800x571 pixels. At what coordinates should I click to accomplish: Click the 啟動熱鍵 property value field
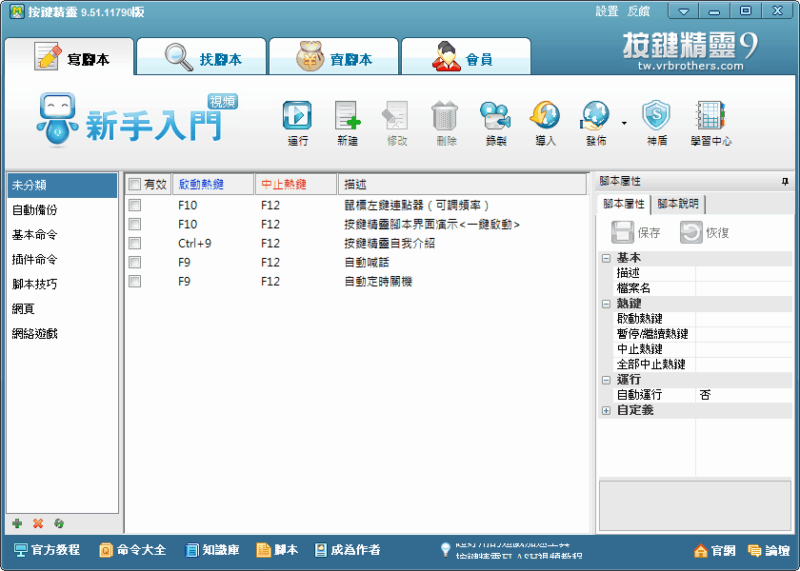pos(743,319)
